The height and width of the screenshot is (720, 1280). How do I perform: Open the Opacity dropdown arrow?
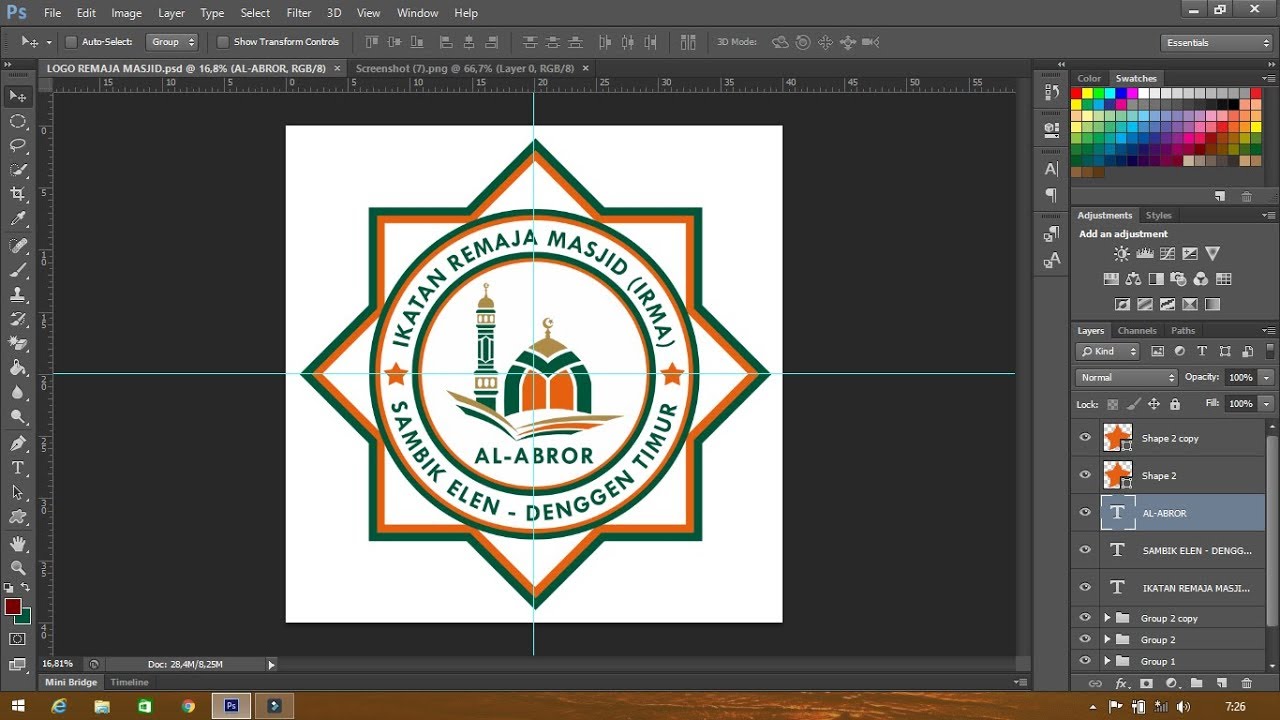click(x=1267, y=377)
